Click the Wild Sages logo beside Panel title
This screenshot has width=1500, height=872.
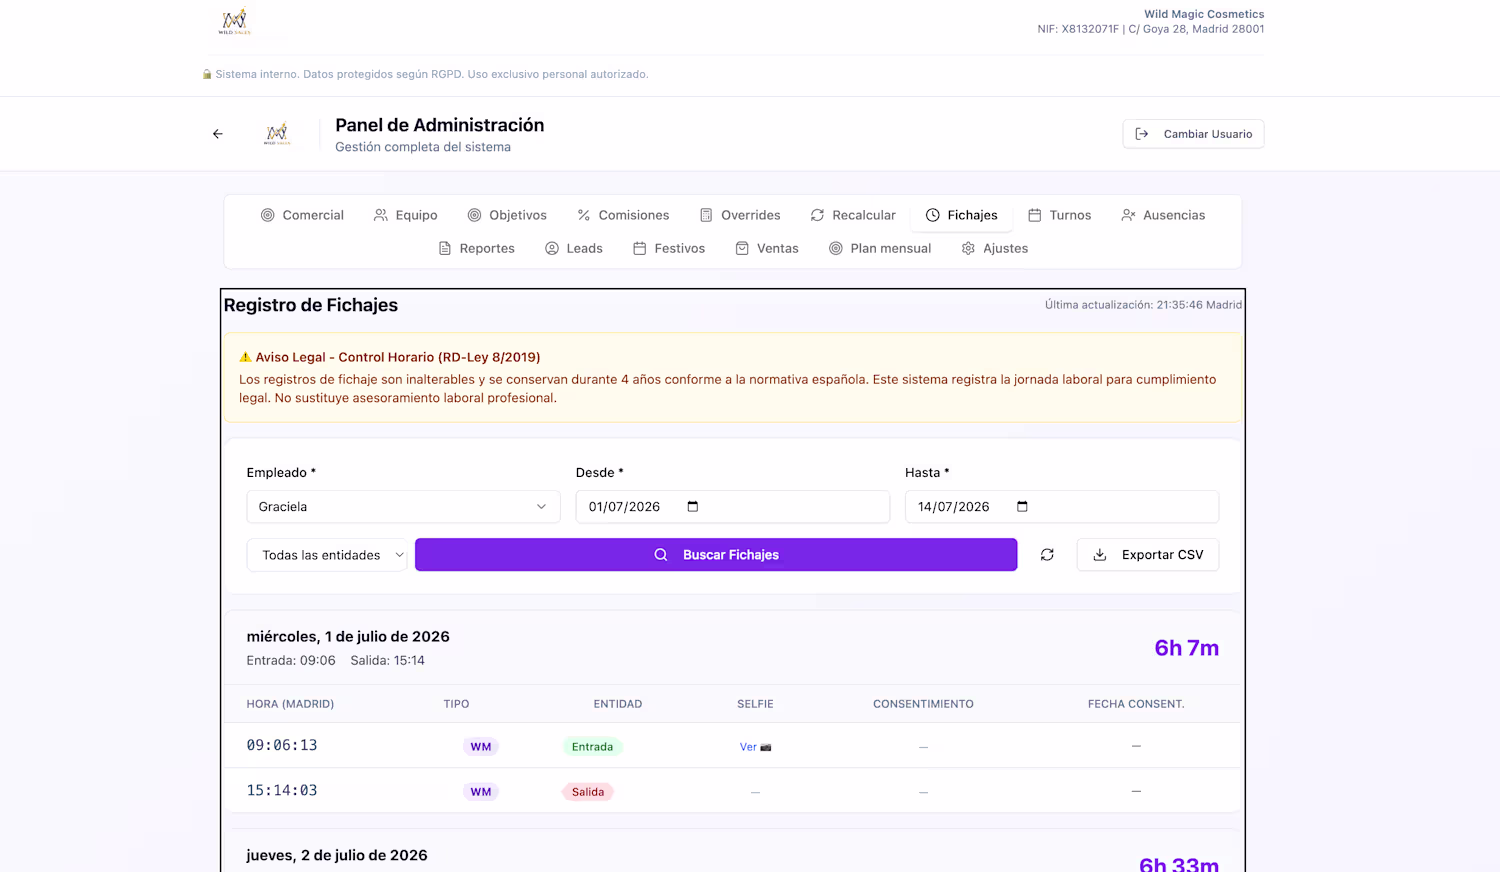(x=277, y=134)
